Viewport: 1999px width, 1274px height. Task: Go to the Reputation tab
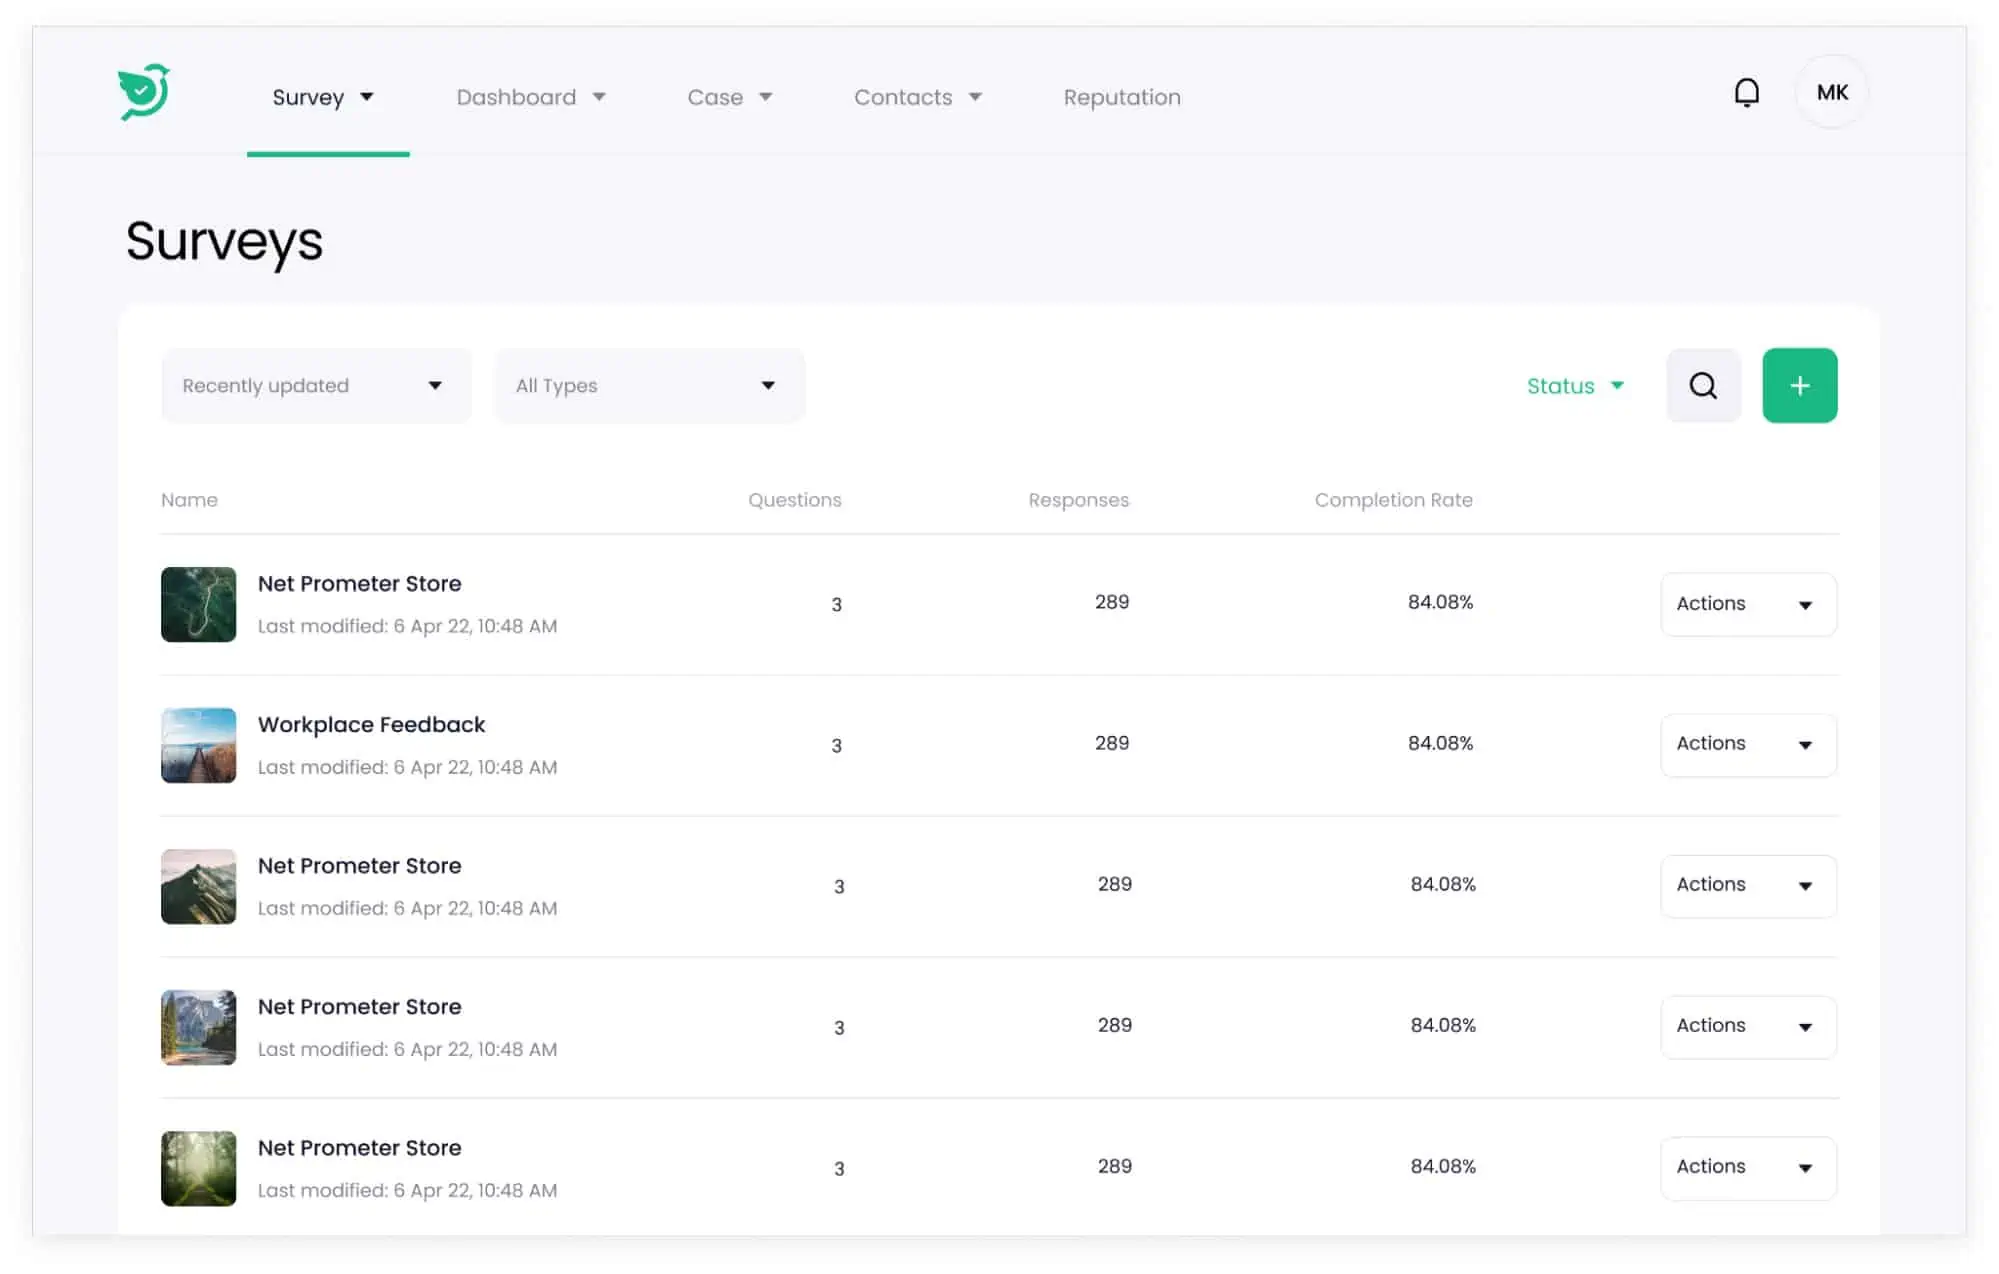(x=1121, y=97)
